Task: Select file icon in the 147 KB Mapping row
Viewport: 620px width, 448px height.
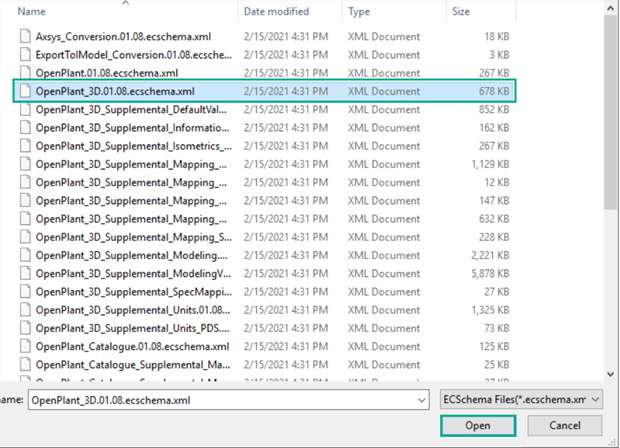Action: [x=25, y=200]
